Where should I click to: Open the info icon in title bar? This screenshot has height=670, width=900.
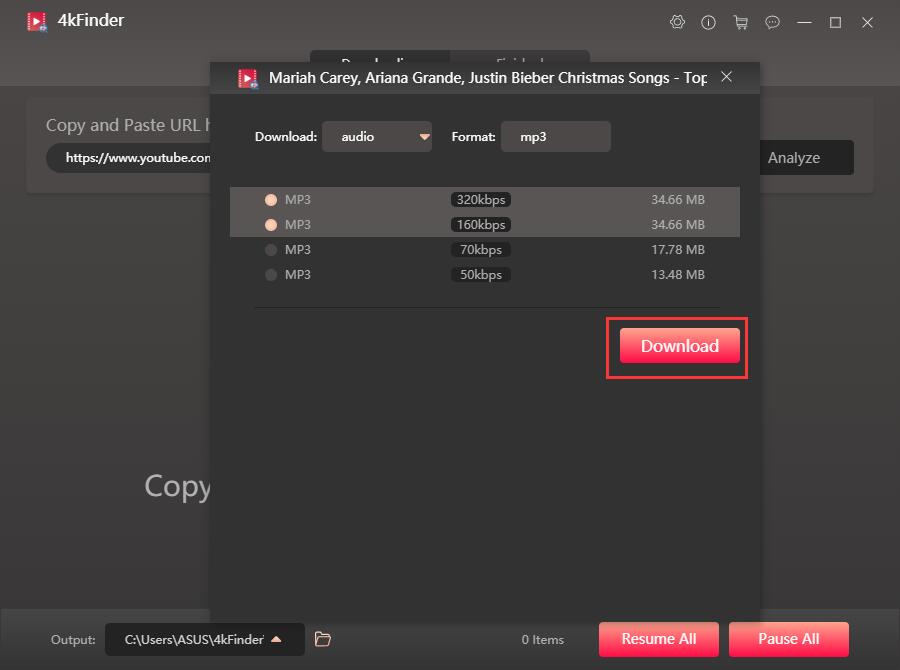click(x=708, y=22)
